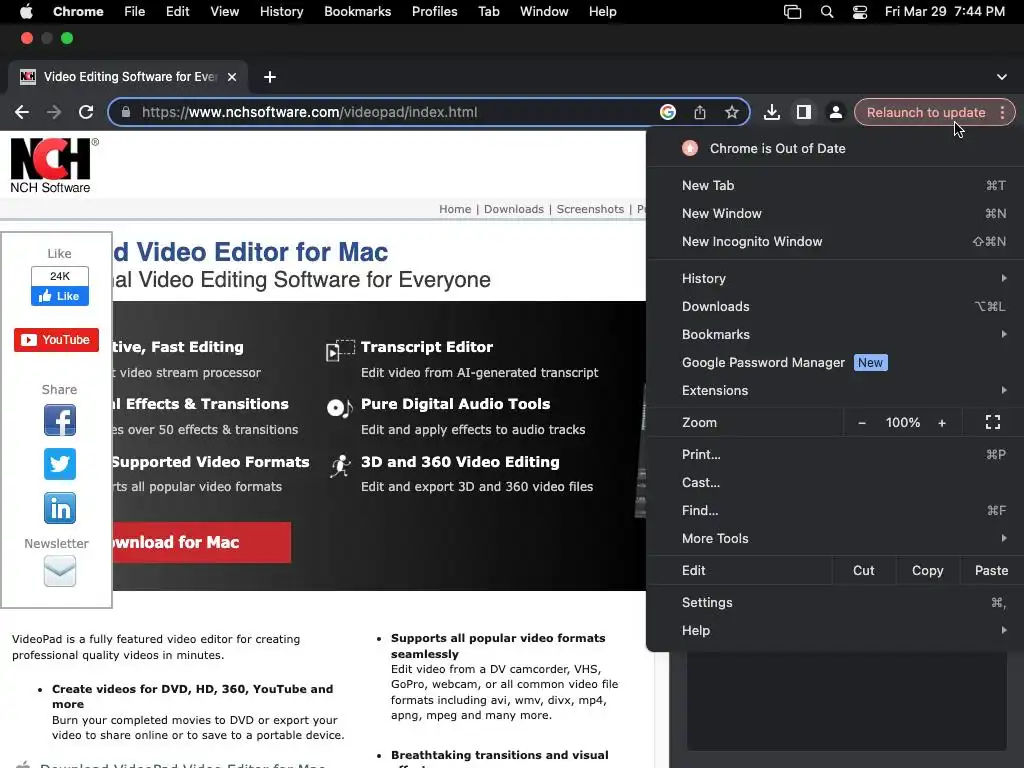Open Downloads from the Chrome menu
The image size is (1024, 768).
pos(835,306)
